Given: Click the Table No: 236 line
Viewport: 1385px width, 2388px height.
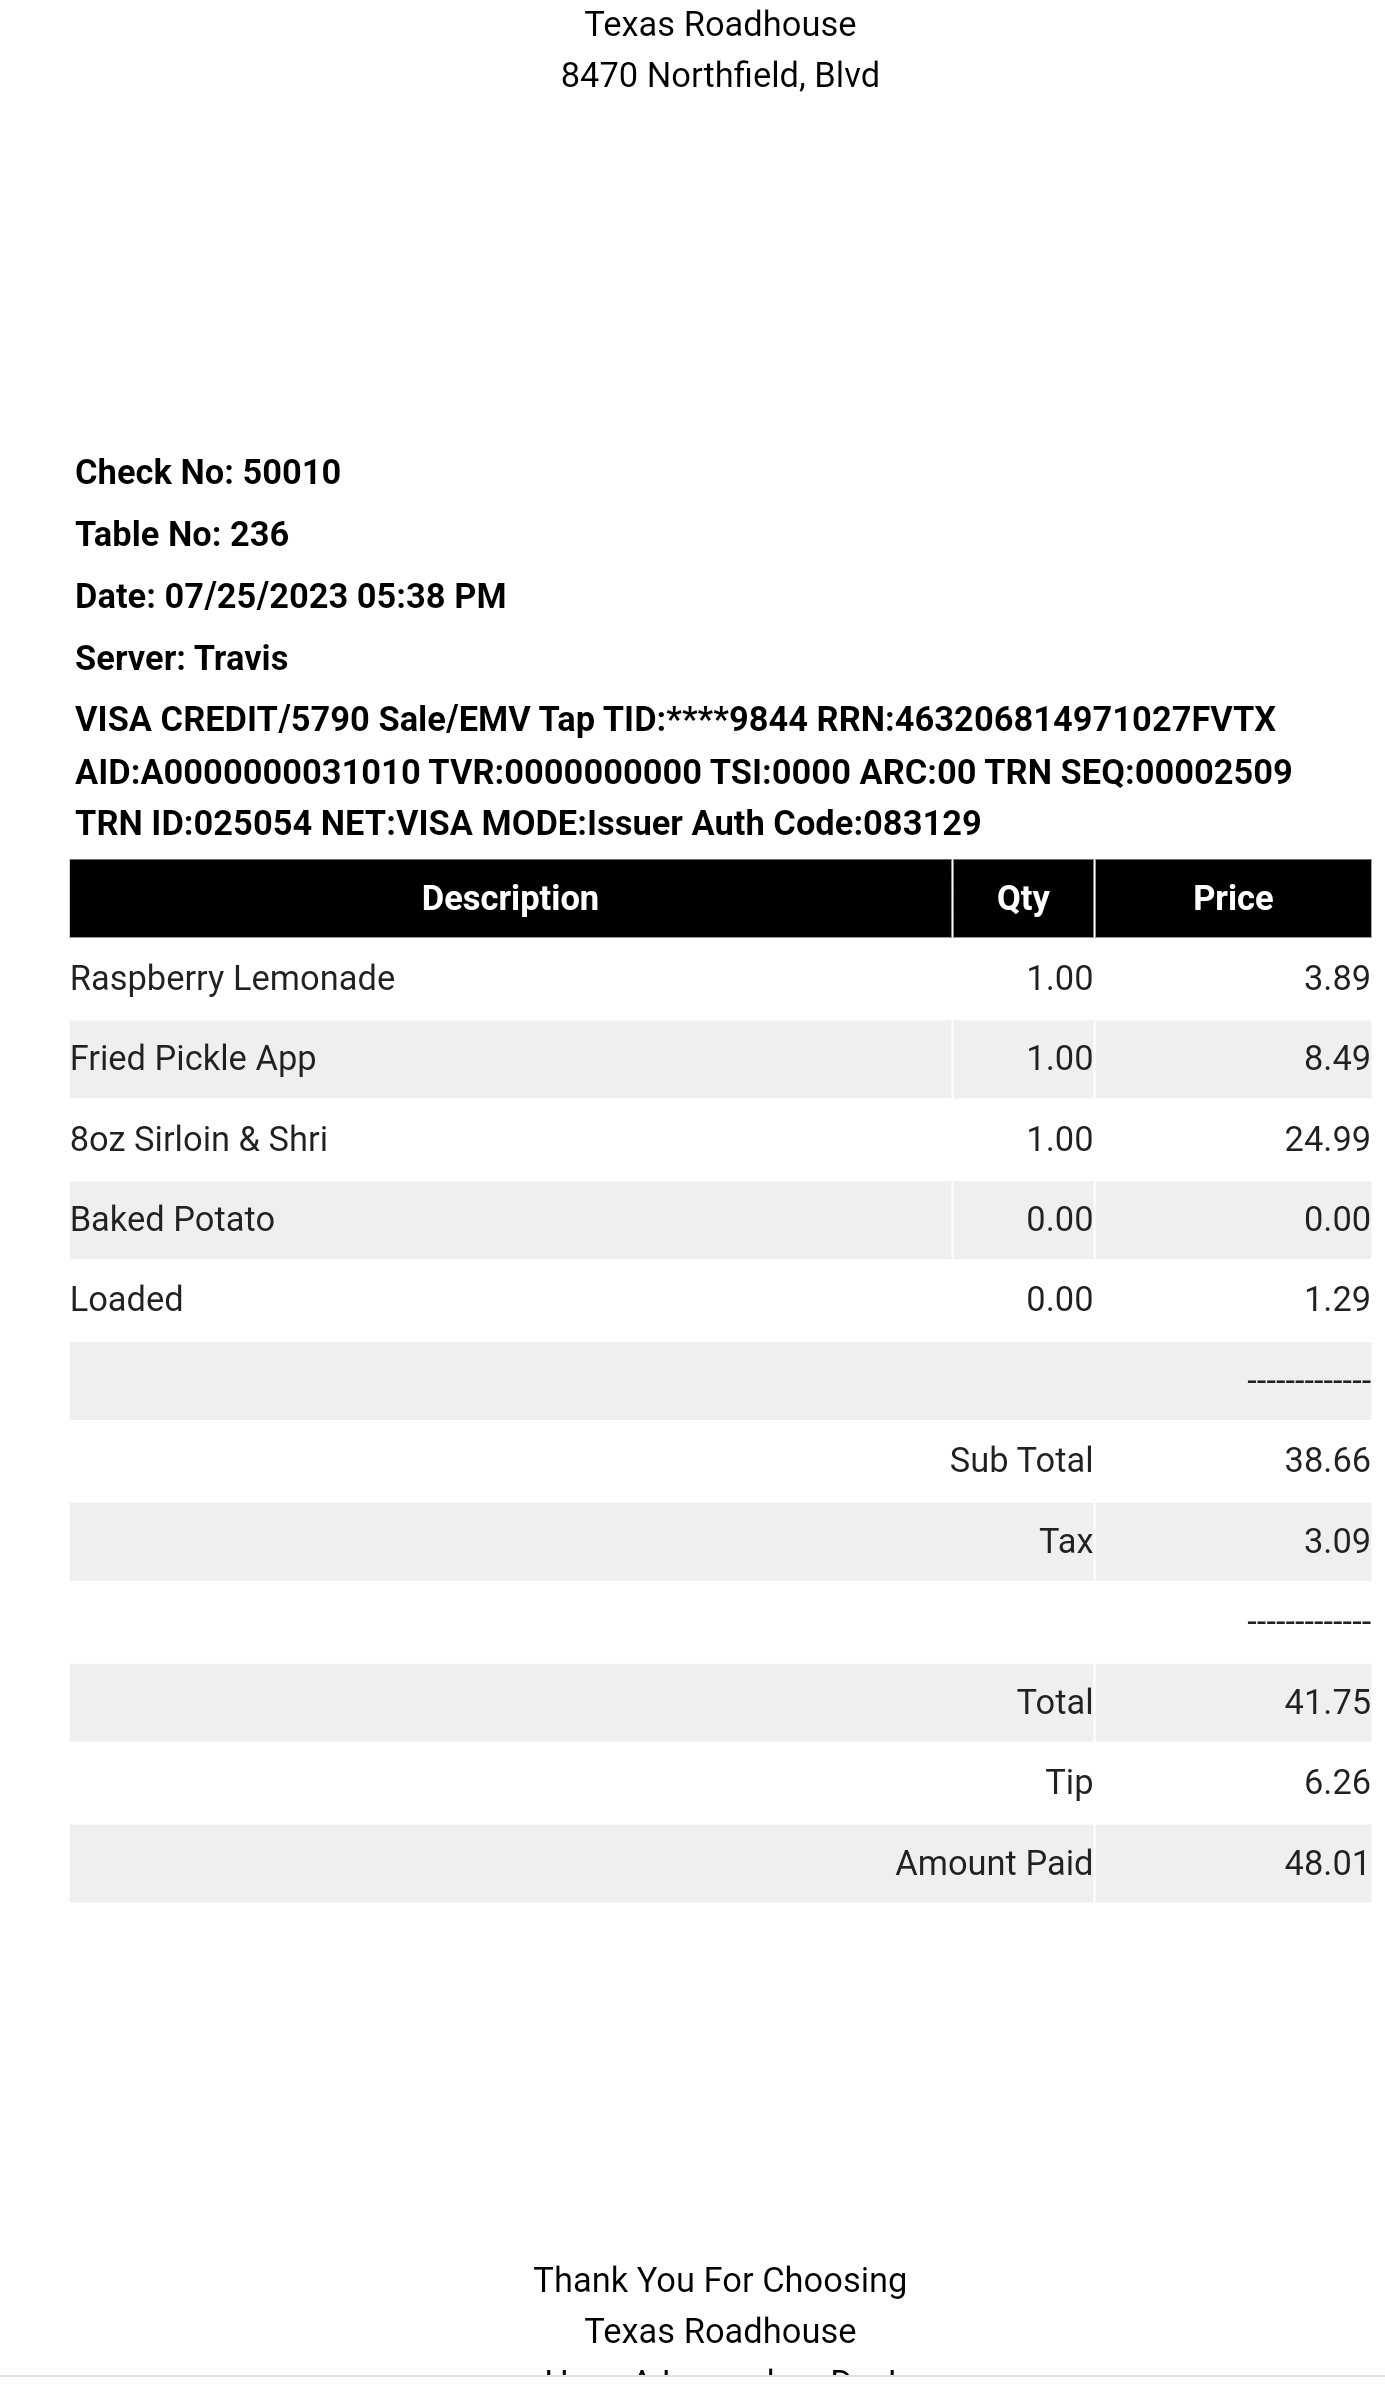Looking at the screenshot, I should click(x=182, y=534).
